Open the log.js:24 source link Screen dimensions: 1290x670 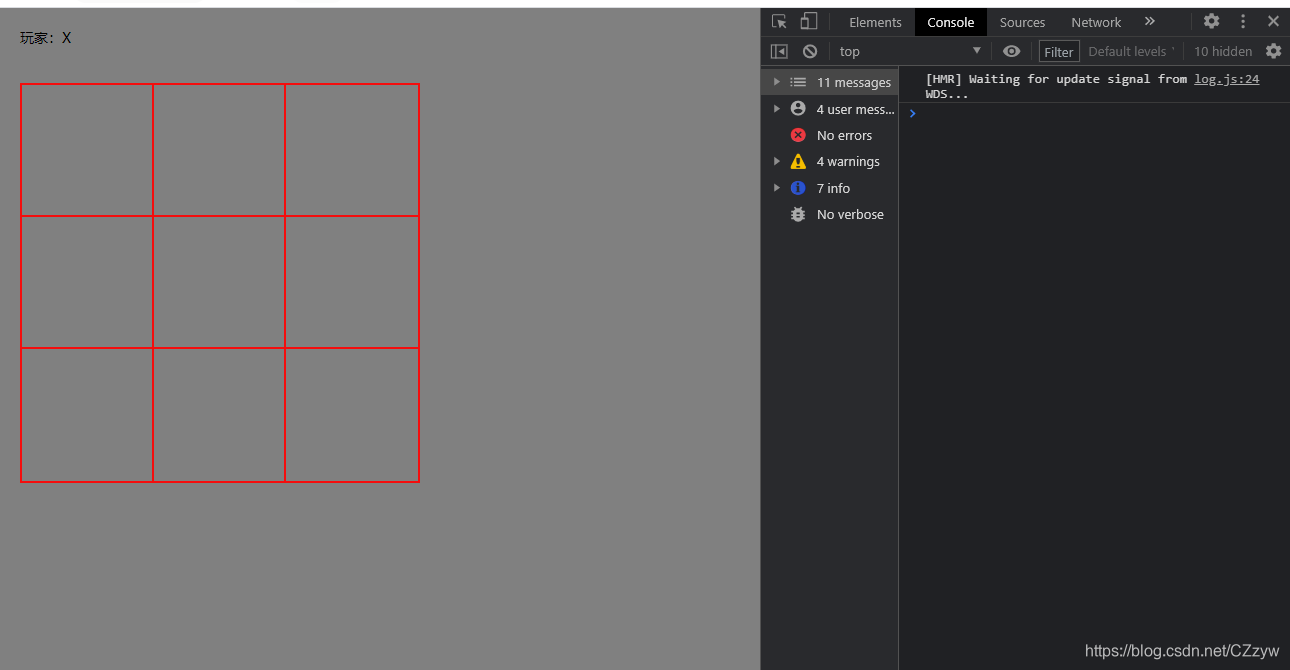(1226, 79)
